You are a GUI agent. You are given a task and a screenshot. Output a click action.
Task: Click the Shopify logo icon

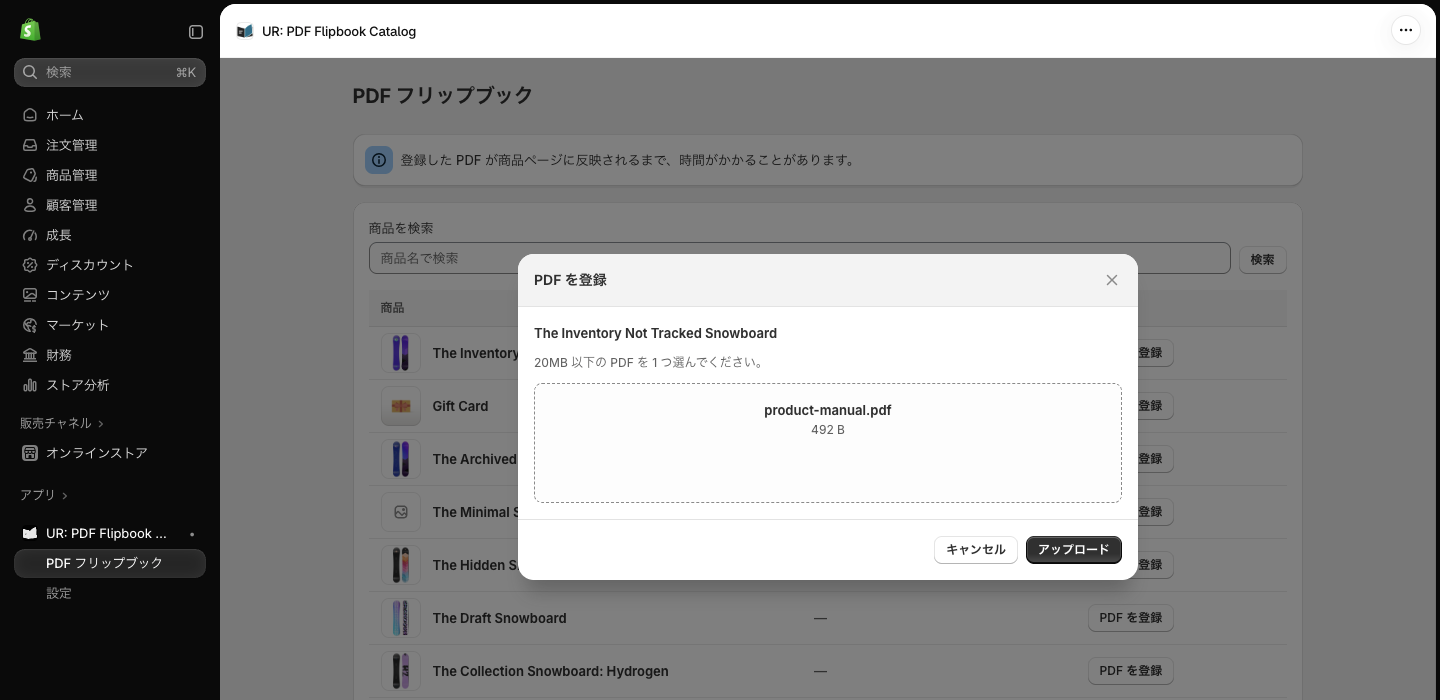(x=30, y=30)
